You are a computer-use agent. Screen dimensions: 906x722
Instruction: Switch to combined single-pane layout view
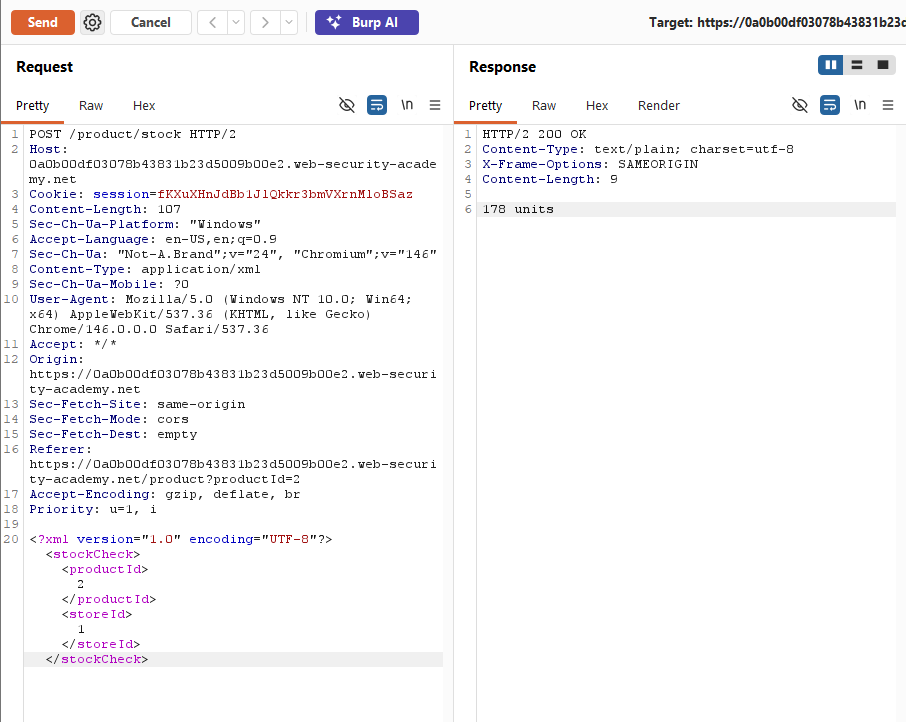pos(883,65)
